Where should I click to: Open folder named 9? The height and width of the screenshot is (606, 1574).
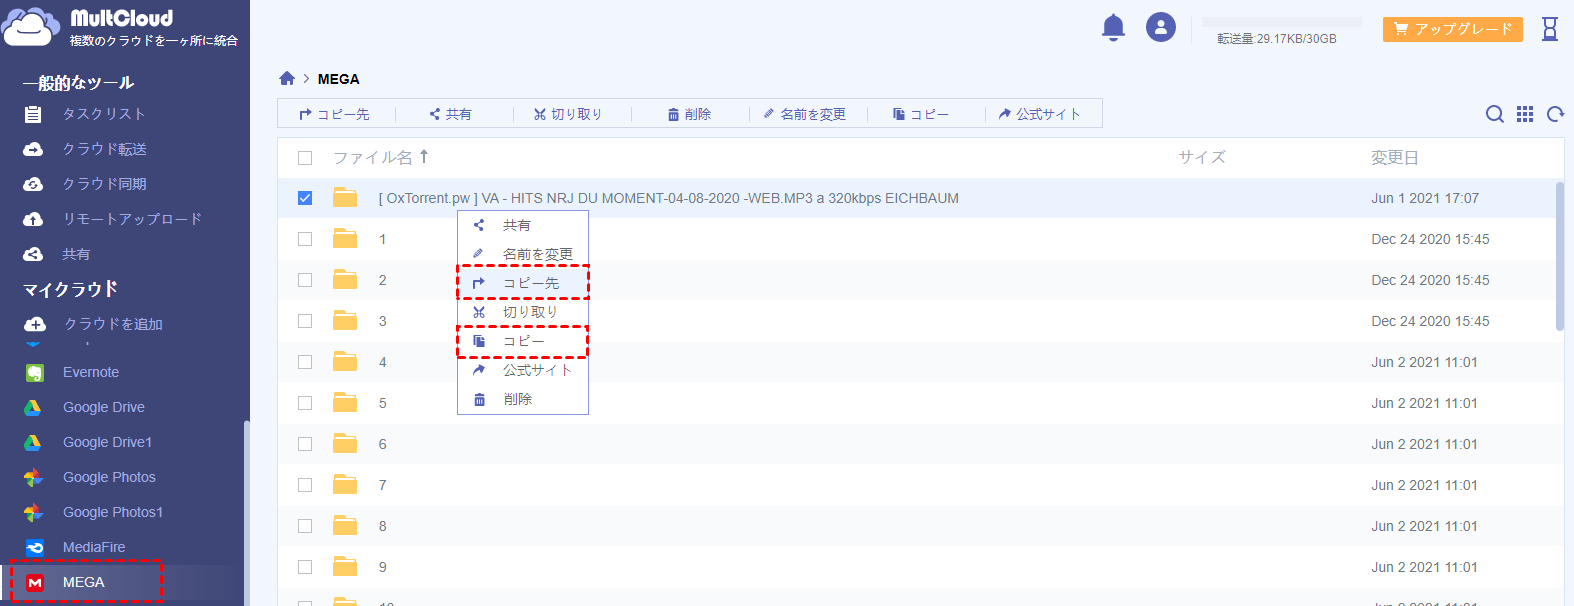(382, 567)
